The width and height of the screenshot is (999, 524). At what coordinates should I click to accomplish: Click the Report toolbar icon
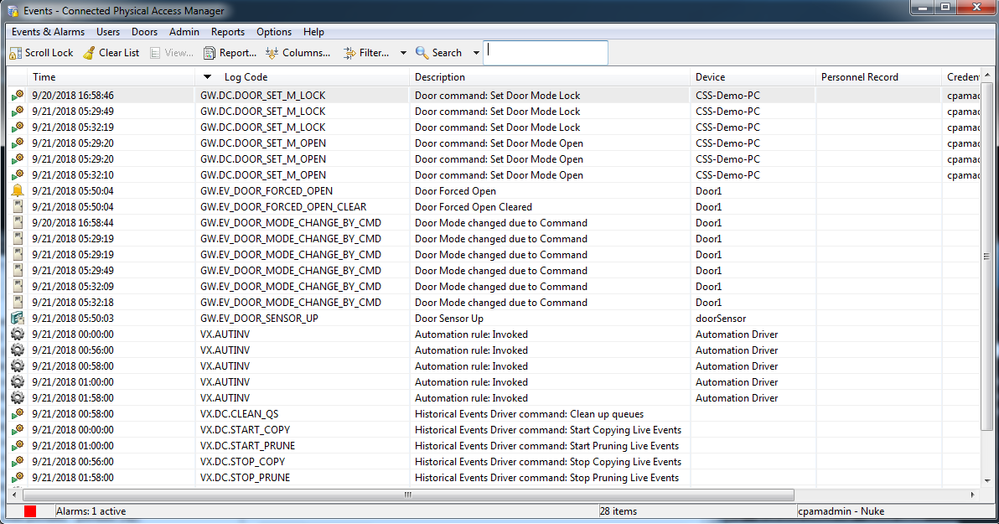[x=209, y=53]
